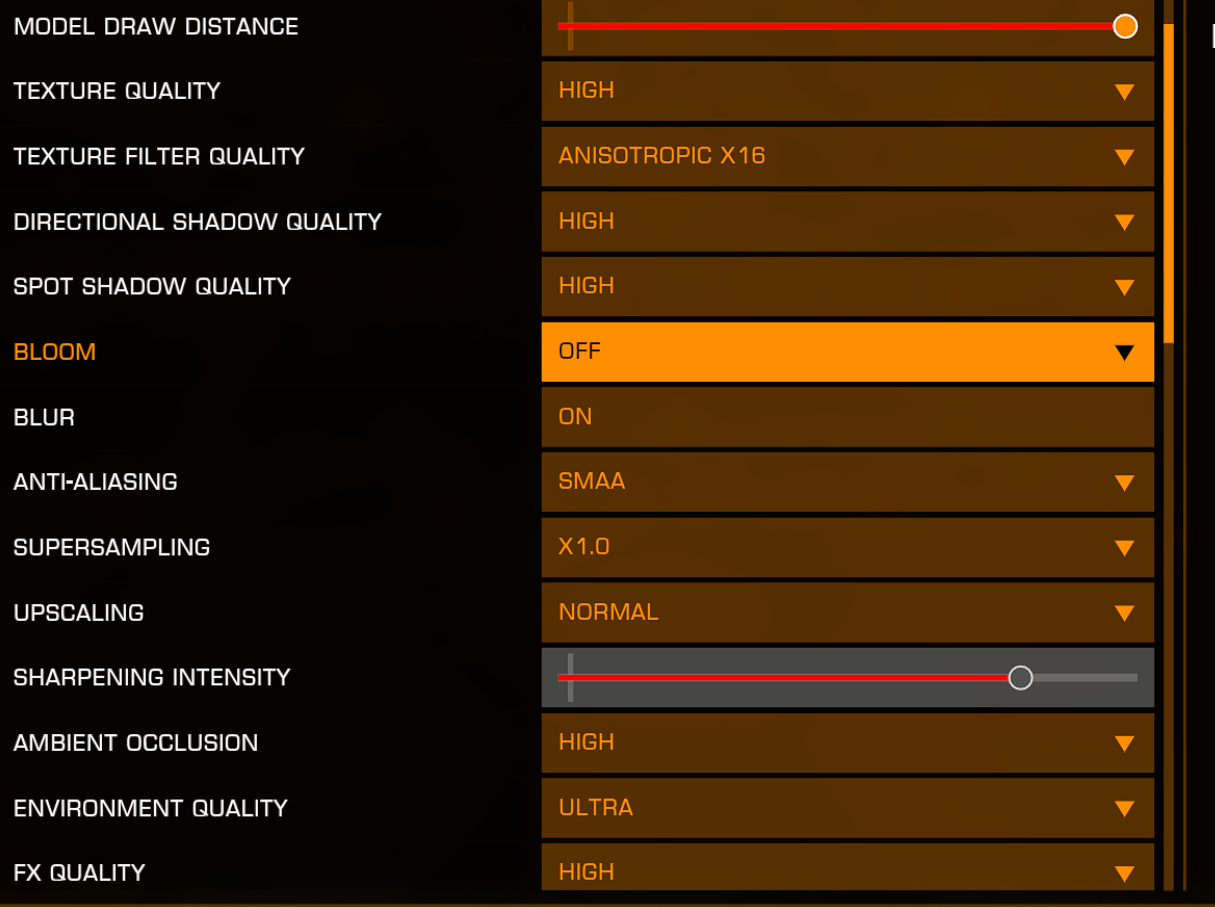The height and width of the screenshot is (907, 1215).
Task: Click the ANISOTROPIC X16 value field
Action: click(x=847, y=156)
